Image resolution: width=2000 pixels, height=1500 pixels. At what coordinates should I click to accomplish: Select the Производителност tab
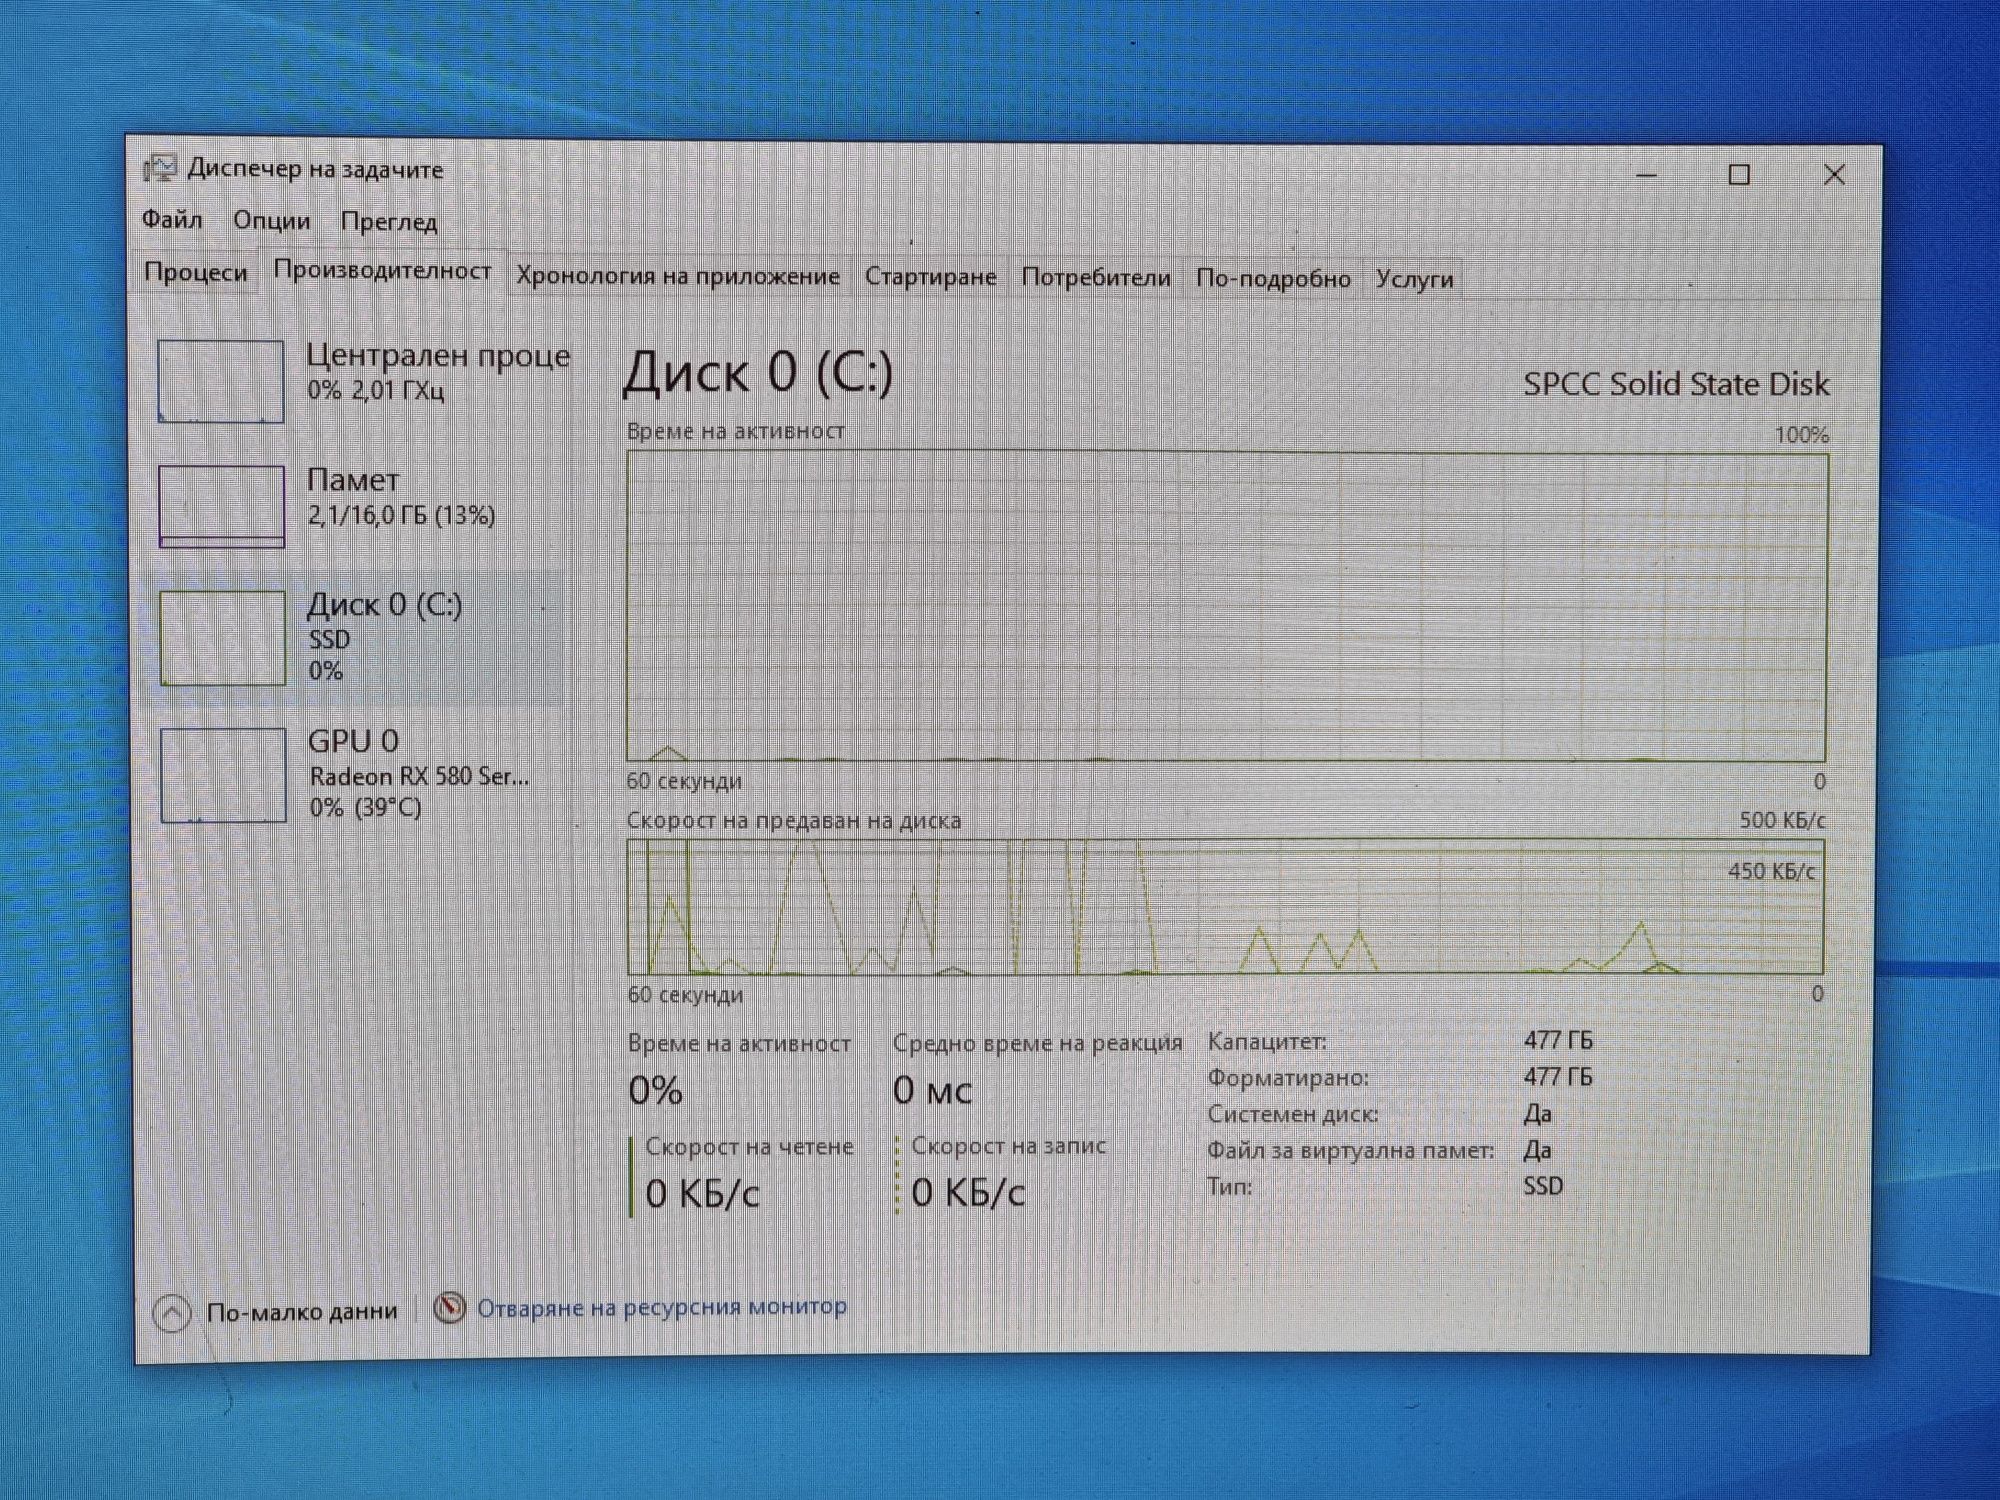coord(382,270)
